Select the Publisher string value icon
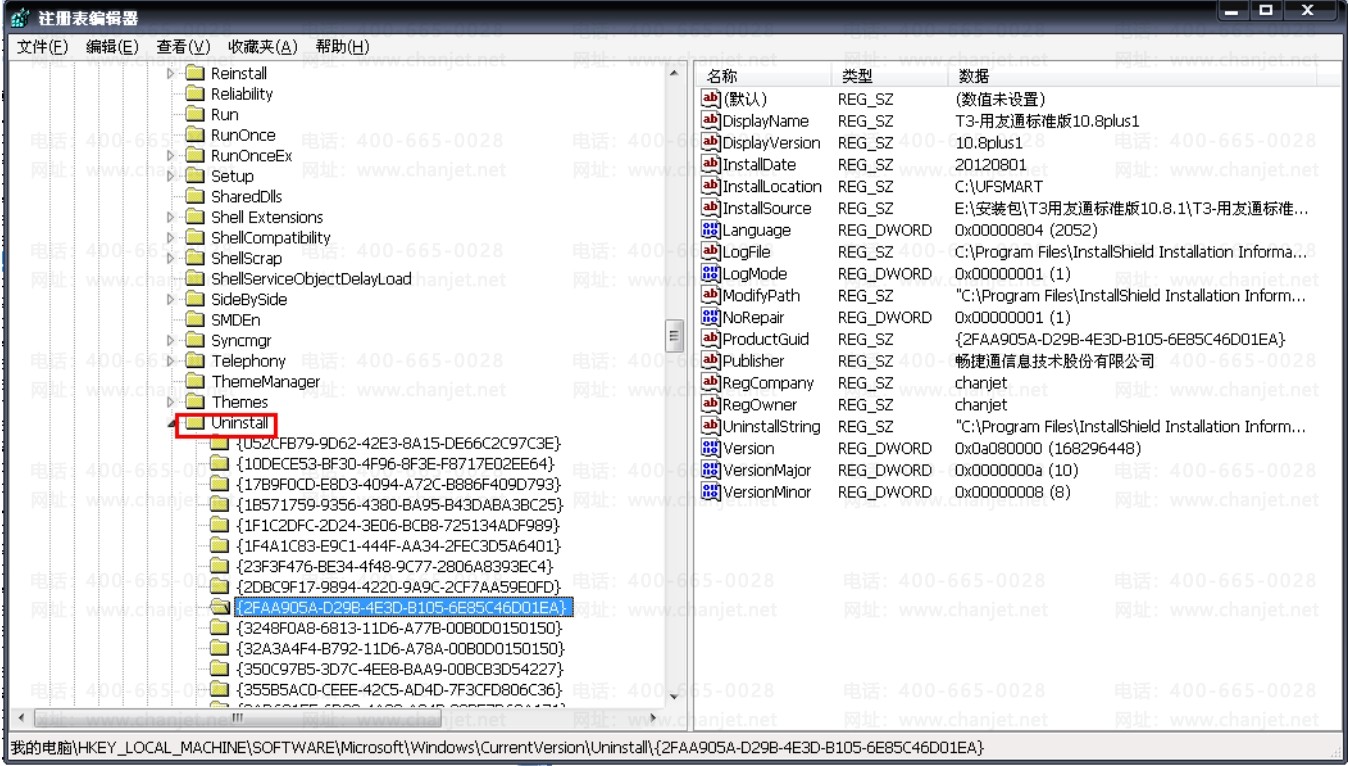Screen dimensions: 1349x766 coord(712,361)
